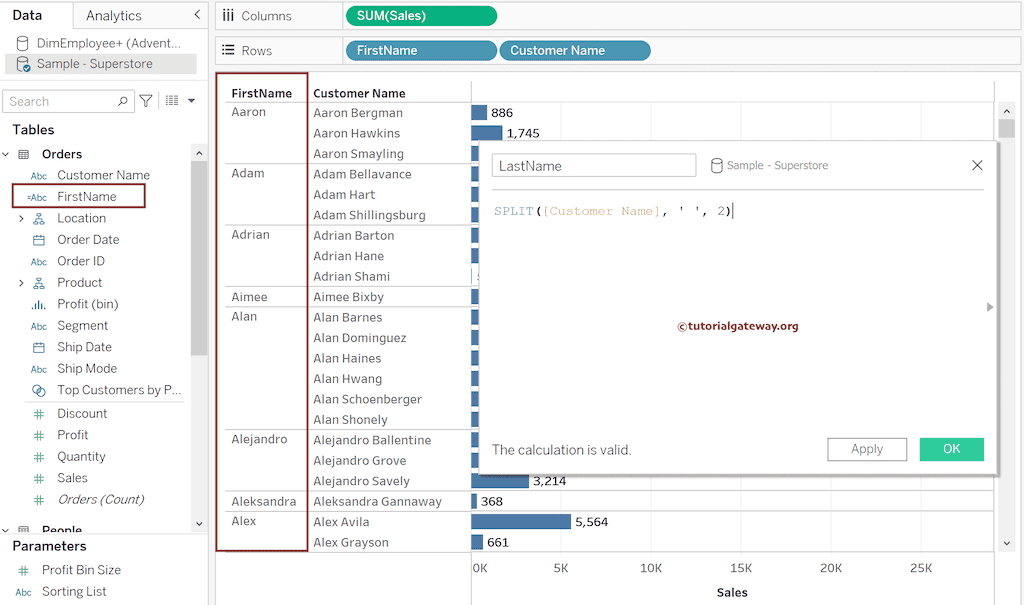Click the Product hierarchy icon
Image resolution: width=1024 pixels, height=605 pixels.
39,283
